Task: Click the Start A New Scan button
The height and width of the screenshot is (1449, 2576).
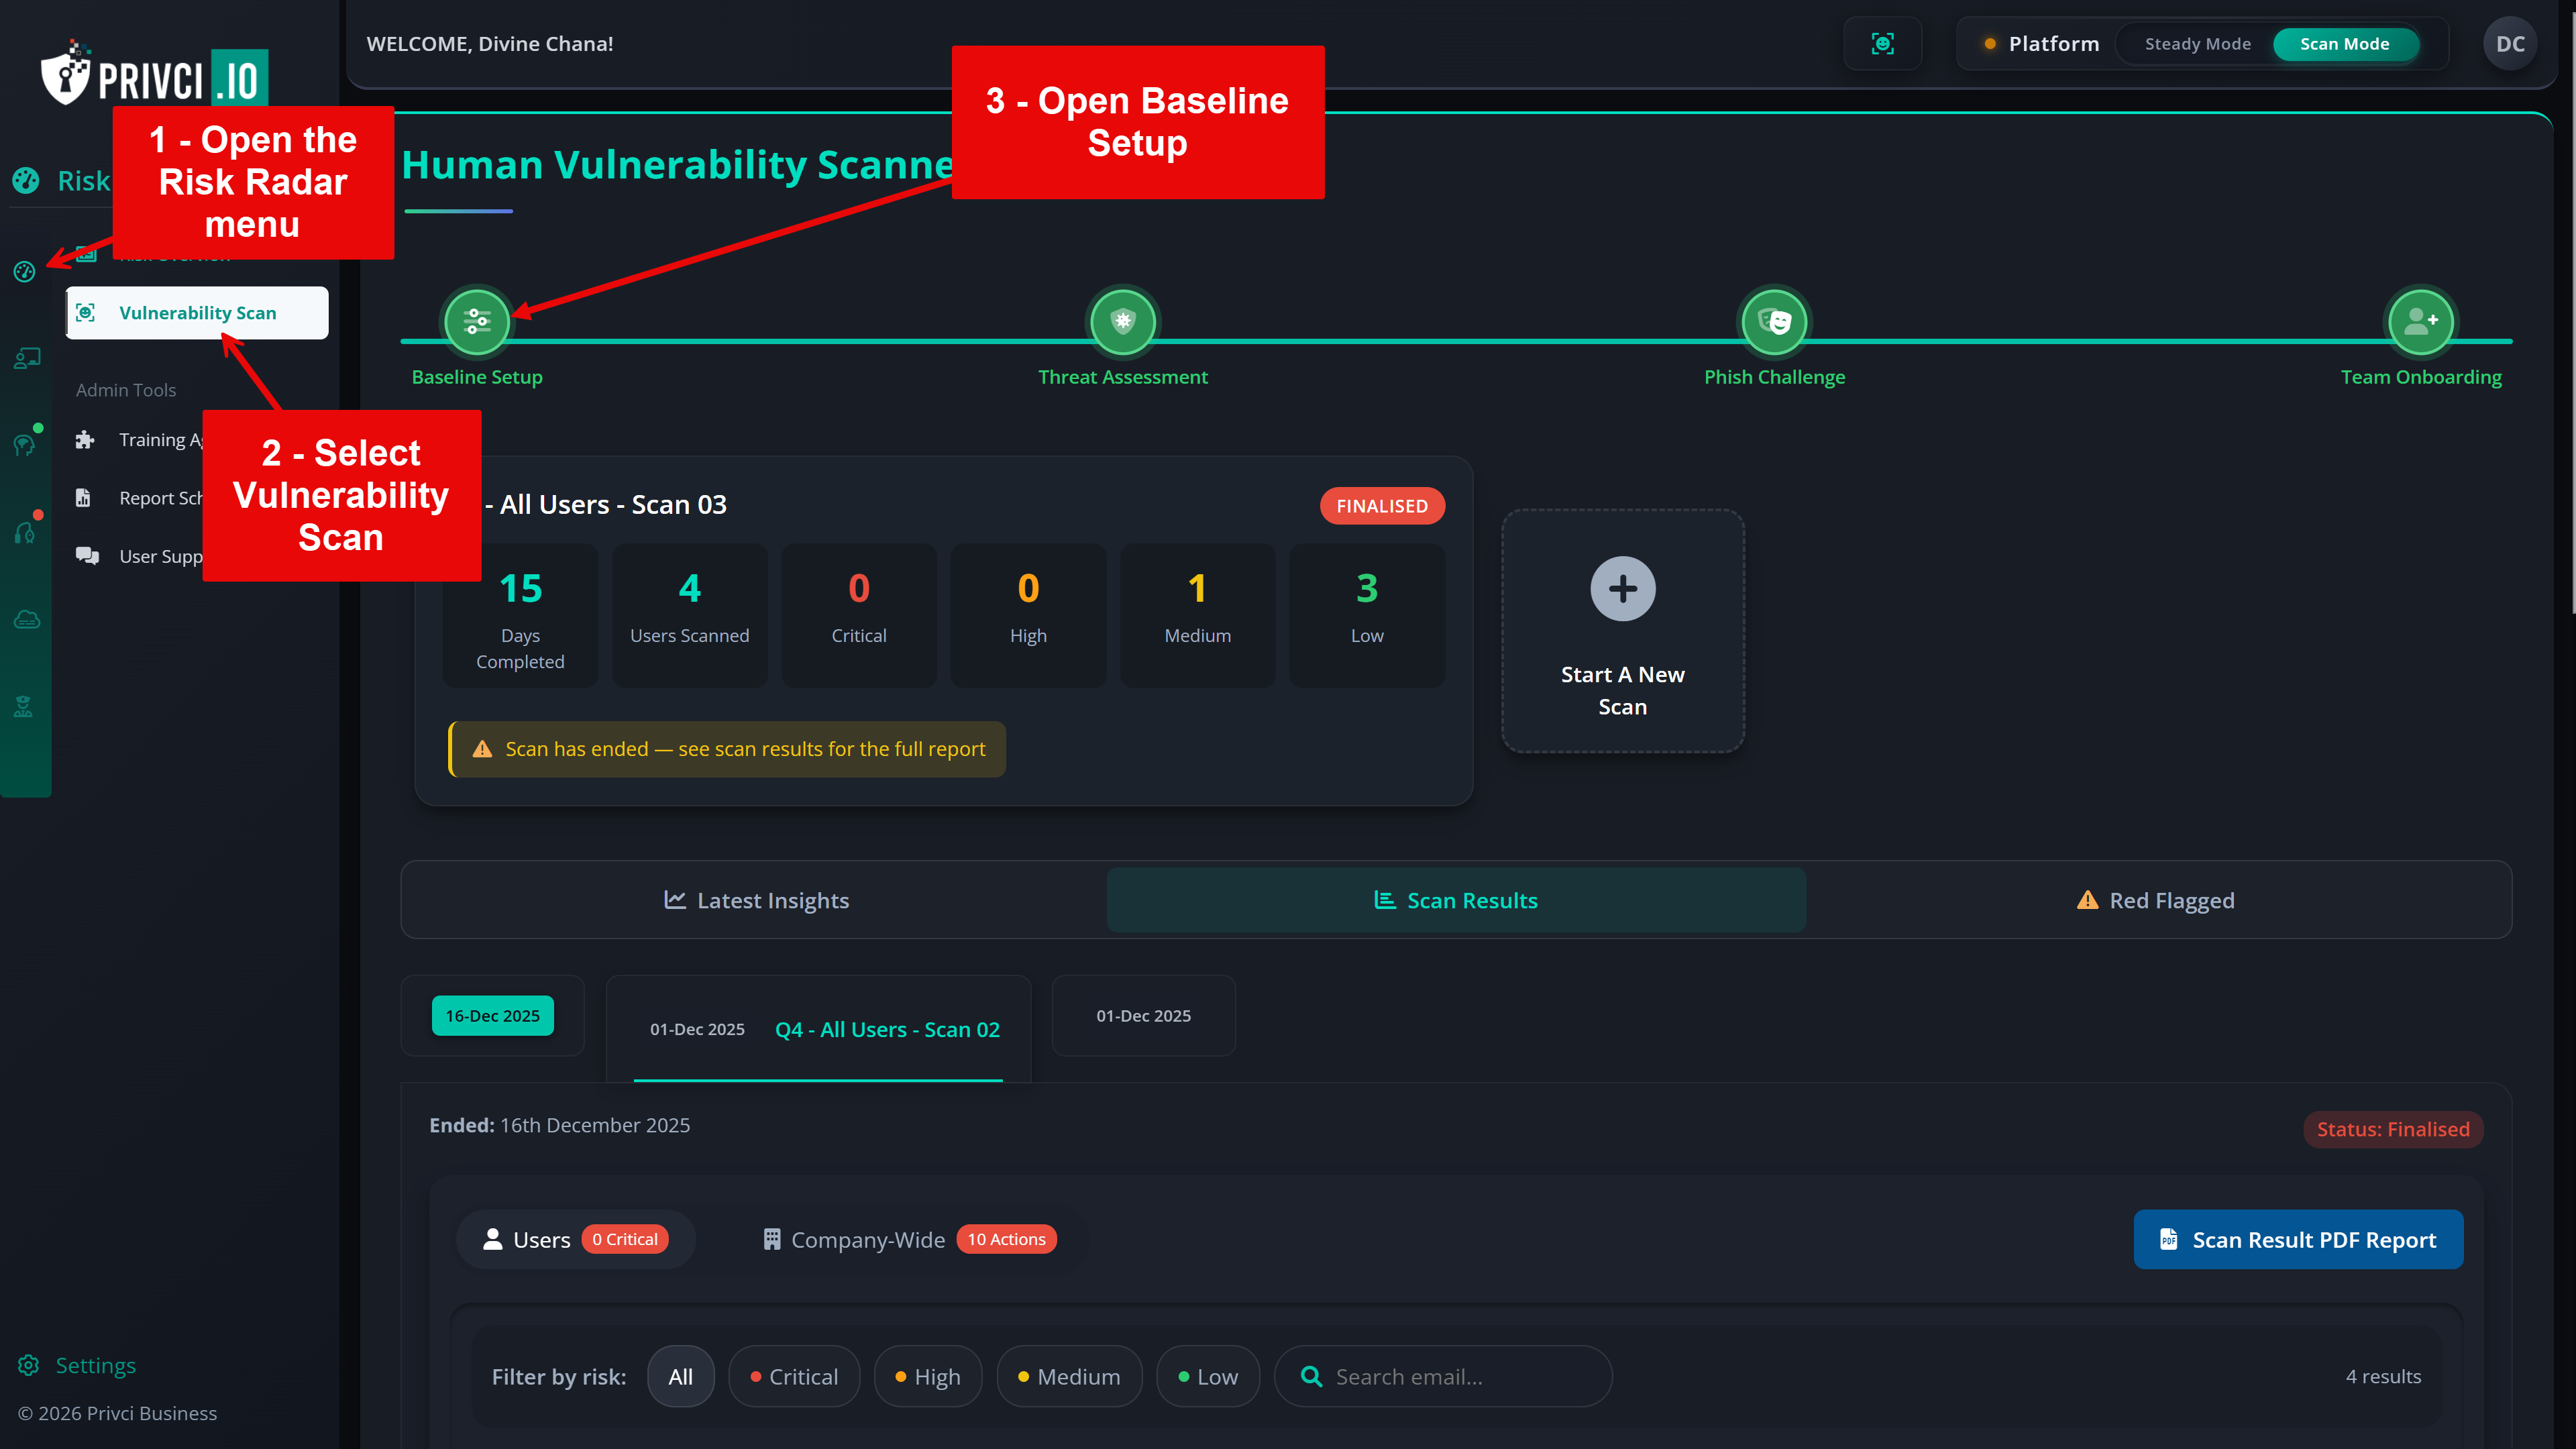Action: (1622, 630)
